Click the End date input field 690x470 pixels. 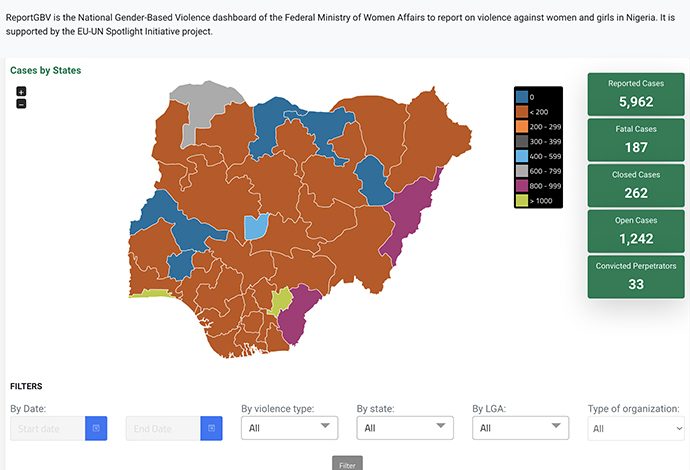[x=163, y=428]
